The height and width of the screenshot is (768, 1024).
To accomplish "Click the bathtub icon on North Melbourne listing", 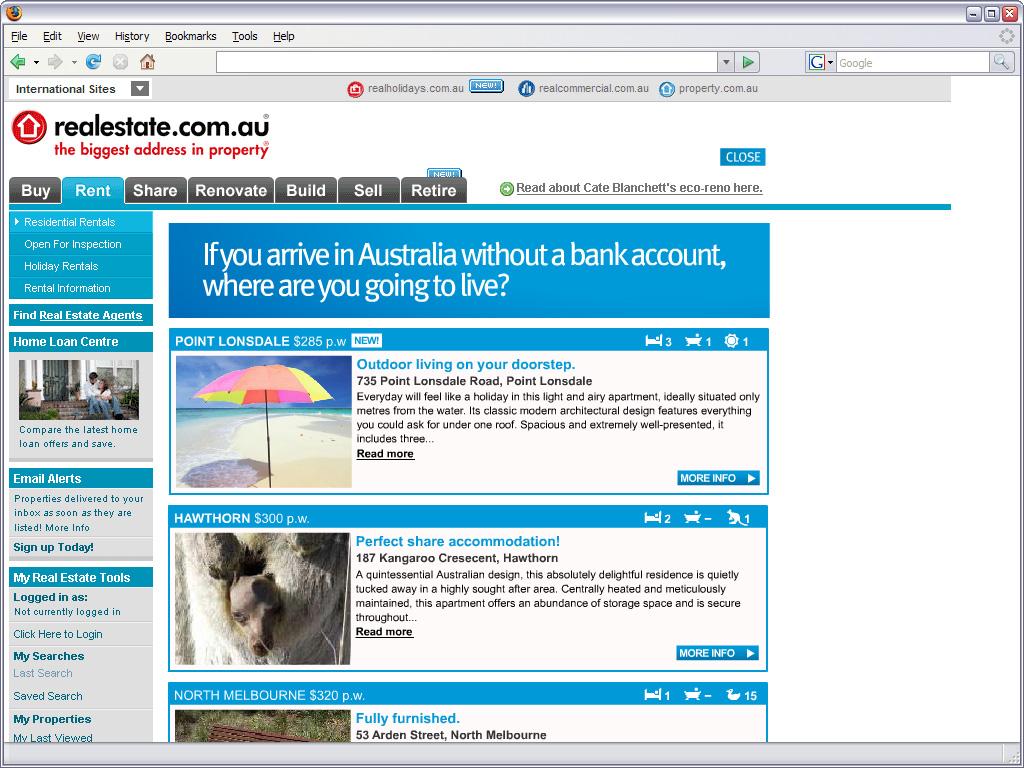I will 692,695.
